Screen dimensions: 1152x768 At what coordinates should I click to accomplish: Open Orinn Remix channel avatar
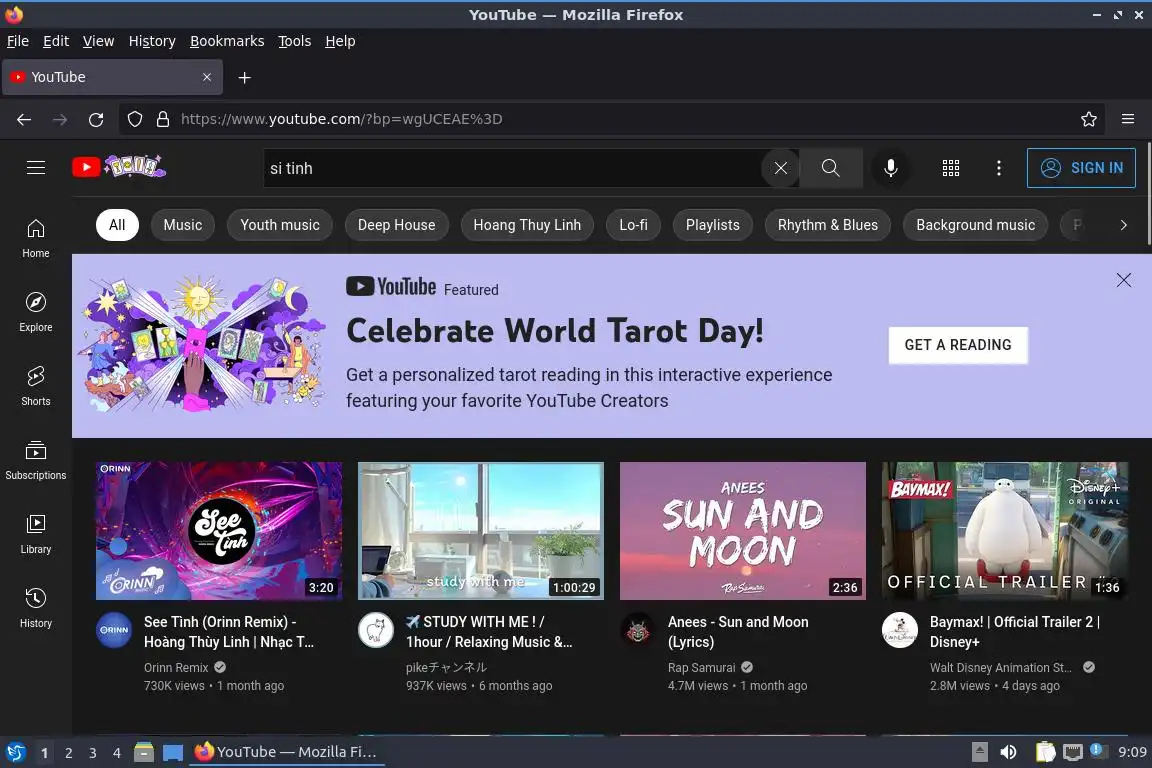114,630
